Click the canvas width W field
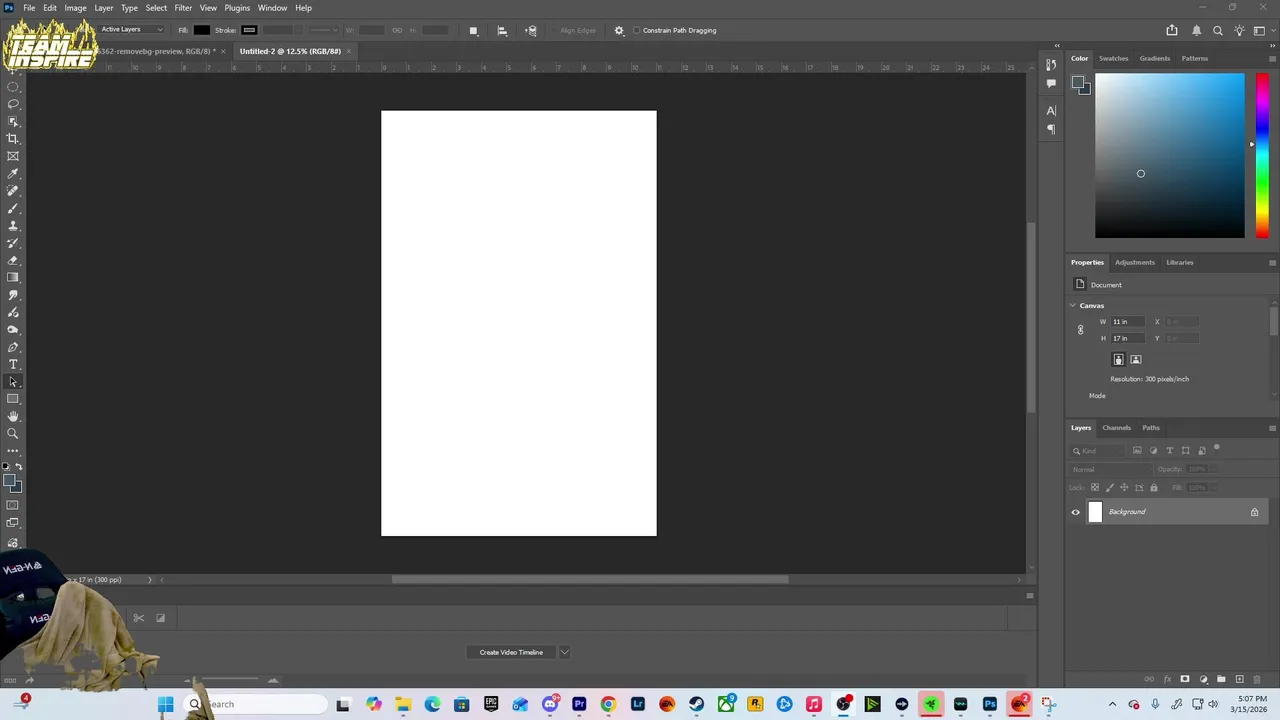The height and width of the screenshot is (720, 1280). point(1126,322)
